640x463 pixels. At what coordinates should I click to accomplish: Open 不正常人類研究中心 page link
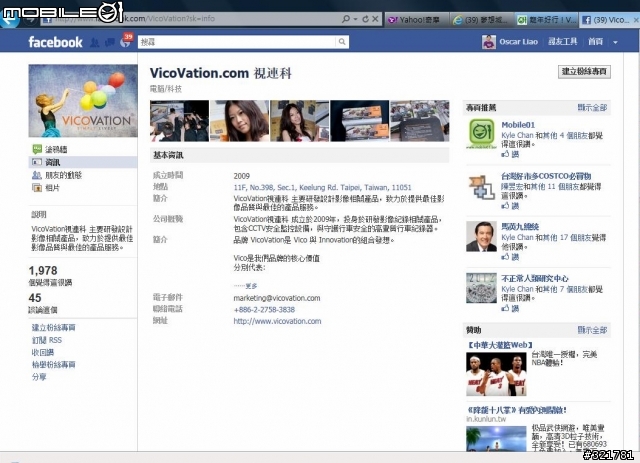click(x=535, y=278)
